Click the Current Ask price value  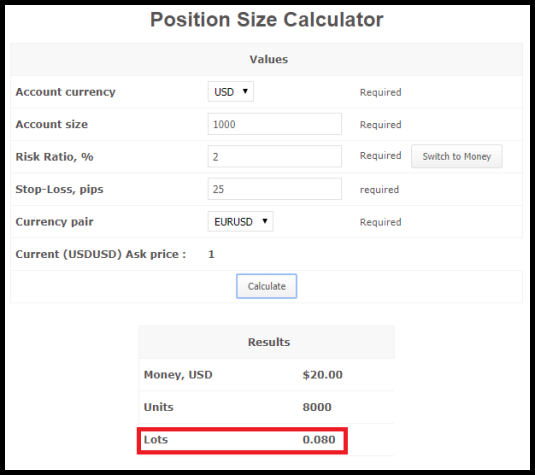point(211,254)
